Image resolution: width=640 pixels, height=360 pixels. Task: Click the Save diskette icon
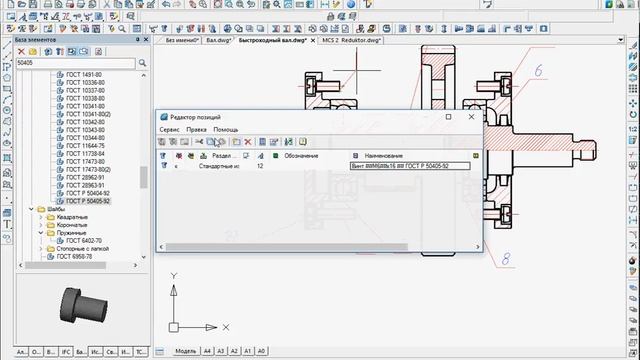pyautogui.click(x=33, y=4)
